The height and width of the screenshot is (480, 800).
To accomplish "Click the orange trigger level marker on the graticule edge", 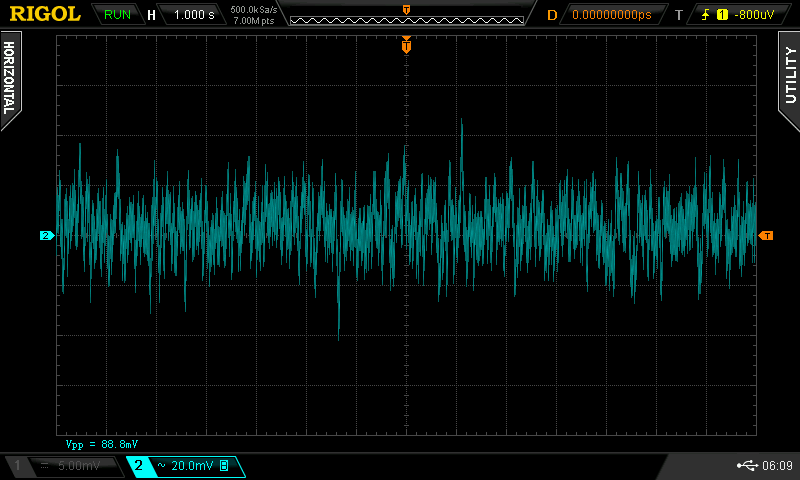I will (x=766, y=235).
